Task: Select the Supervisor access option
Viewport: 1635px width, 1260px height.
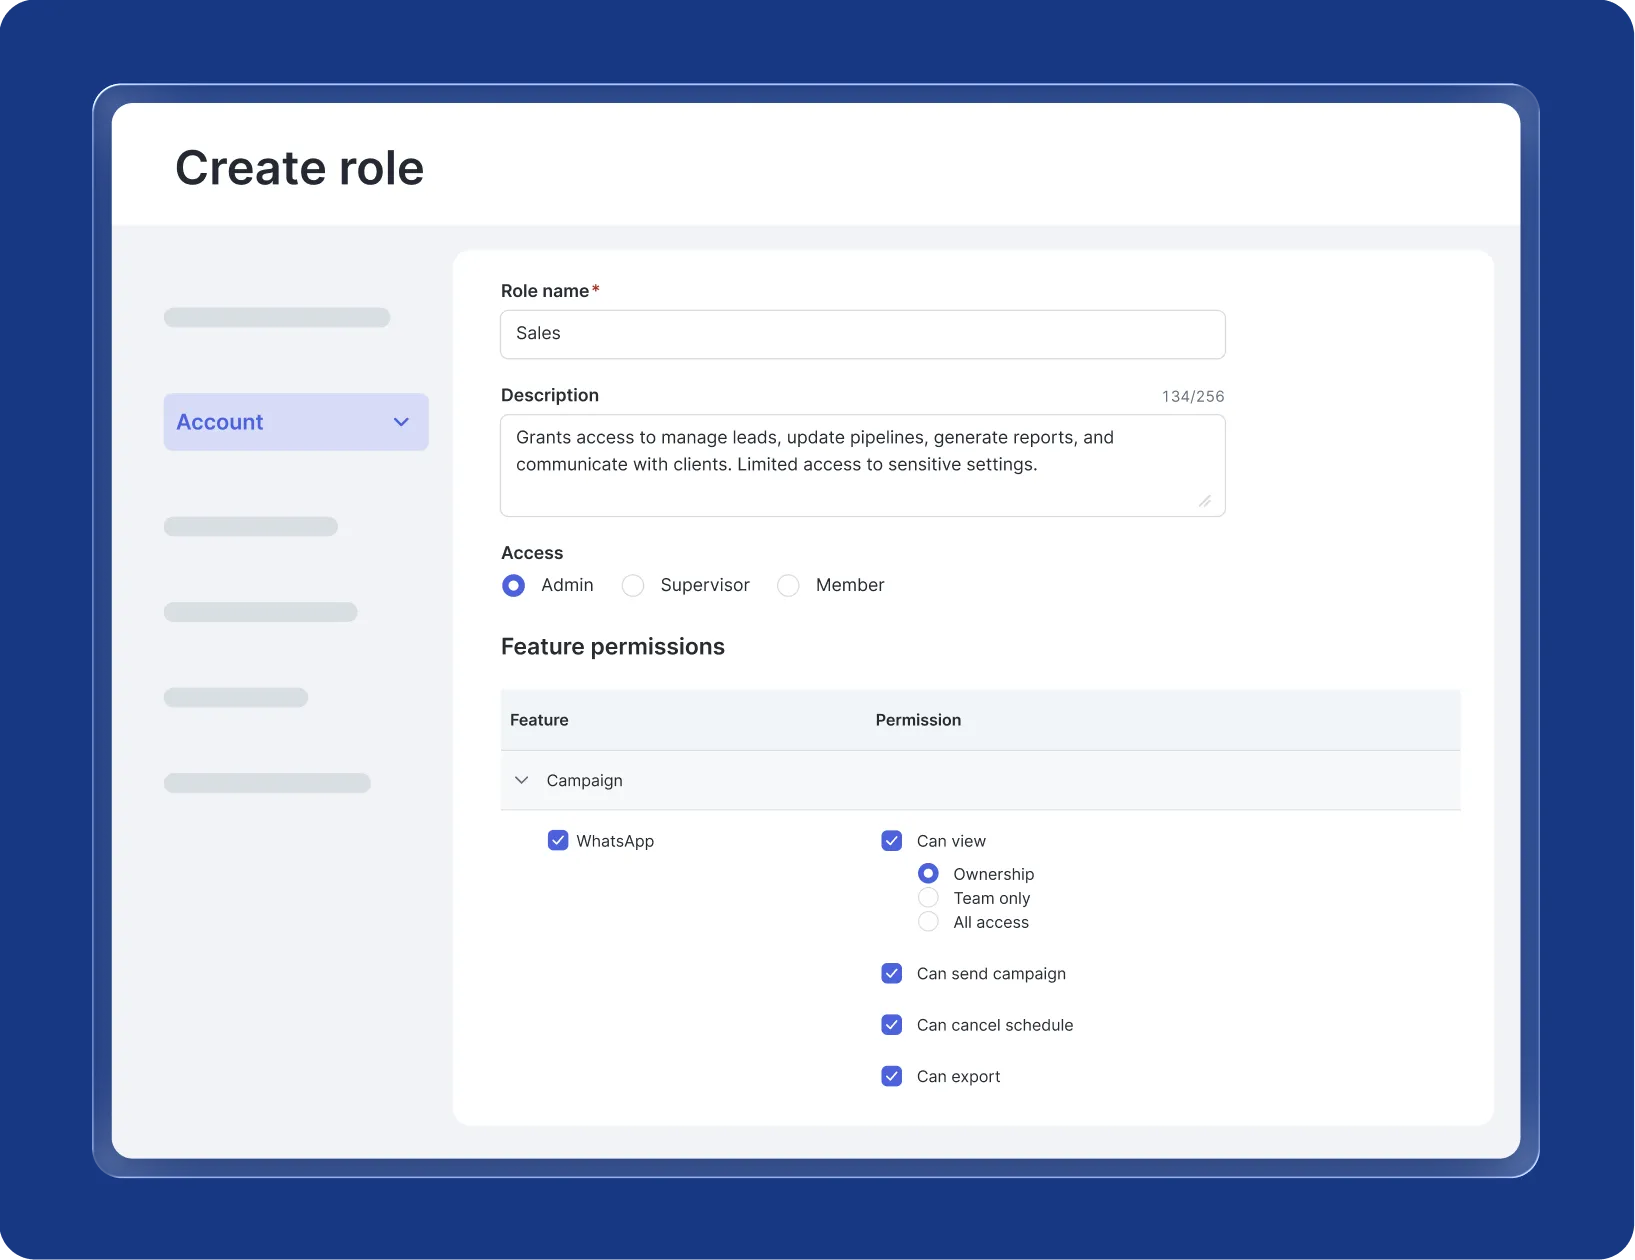Action: point(633,585)
